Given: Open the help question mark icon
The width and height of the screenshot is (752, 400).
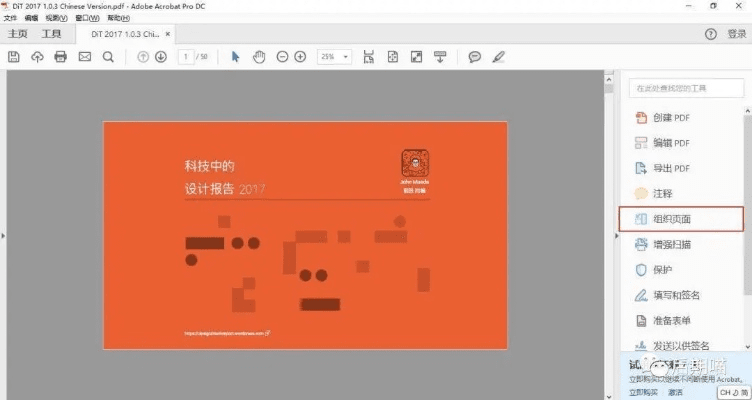Looking at the screenshot, I should coord(710,34).
